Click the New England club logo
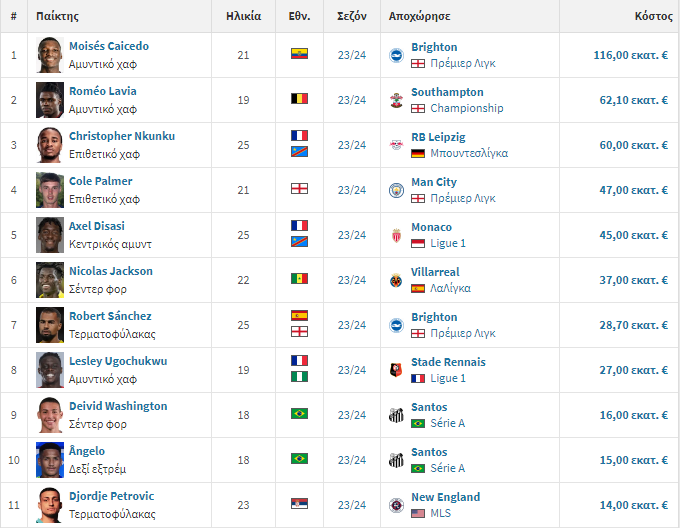 [396, 505]
